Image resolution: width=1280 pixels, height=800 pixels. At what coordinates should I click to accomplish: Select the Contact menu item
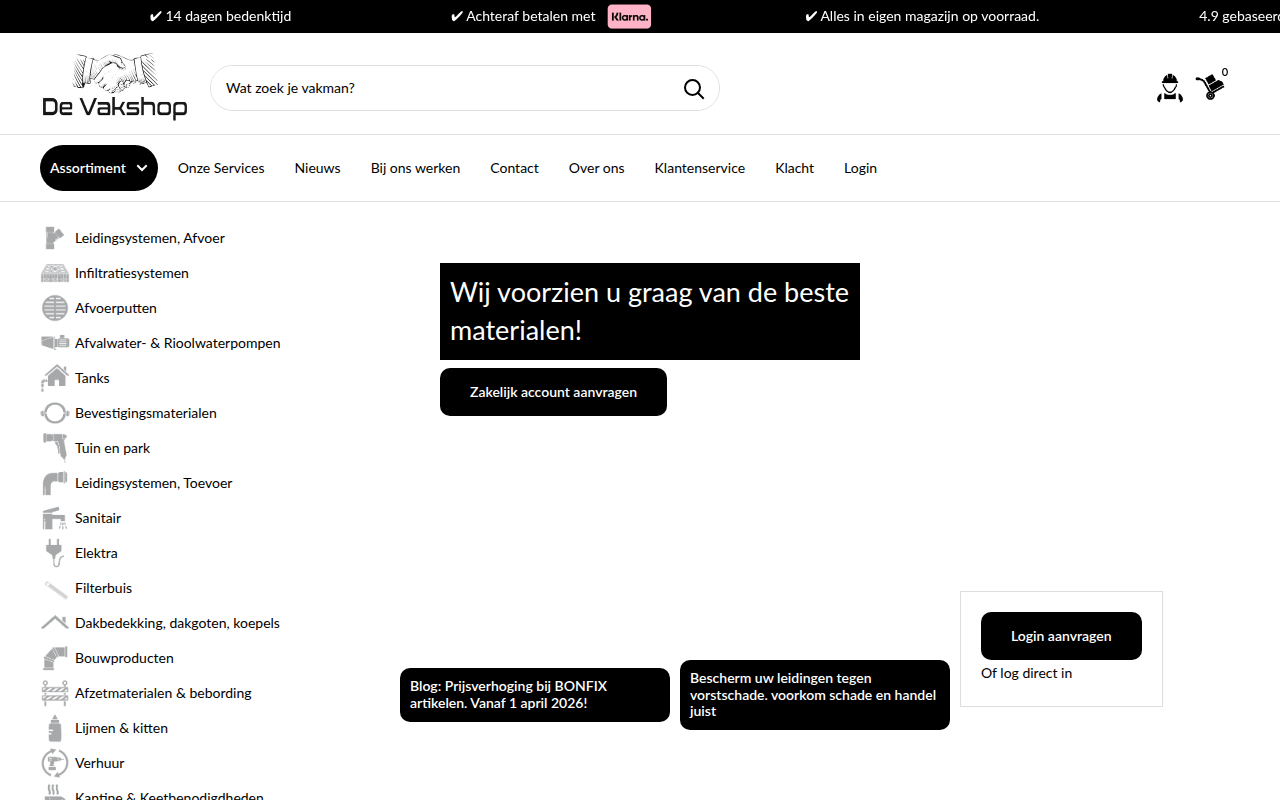514,168
